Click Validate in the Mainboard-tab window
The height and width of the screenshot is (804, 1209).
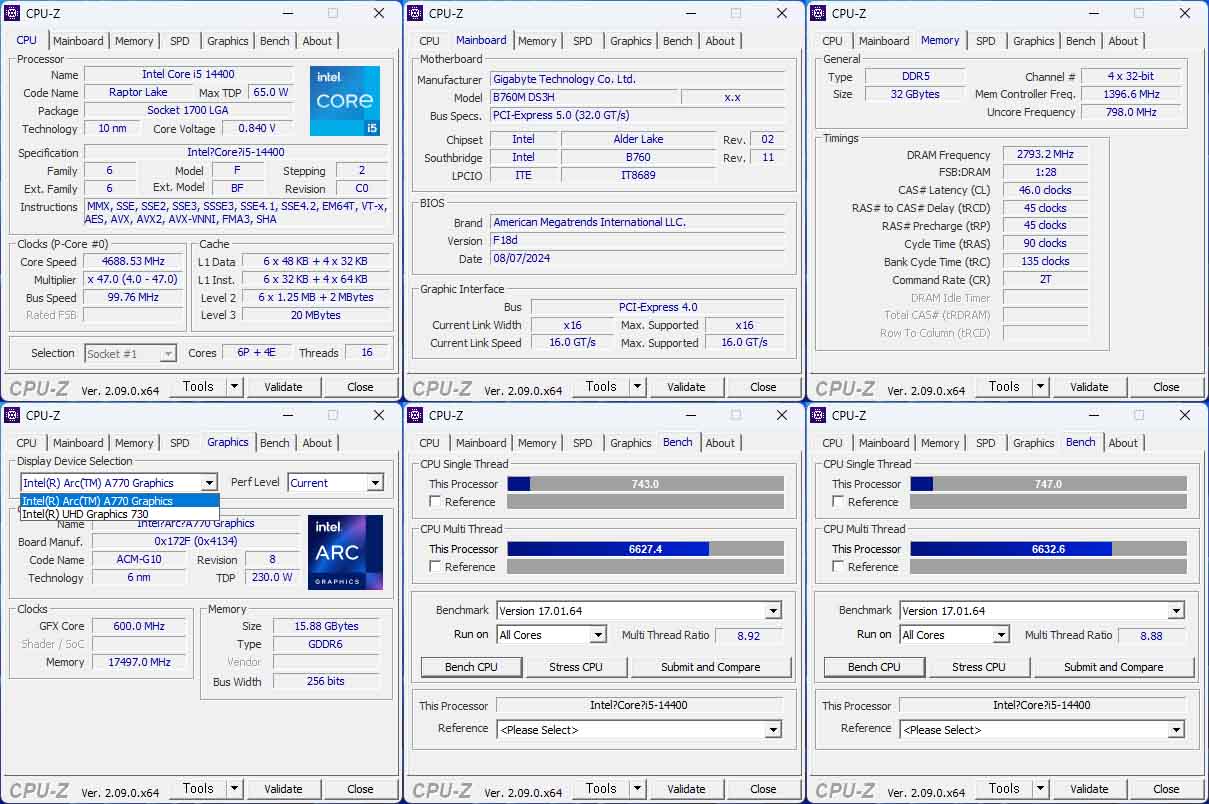pyautogui.click(x=686, y=387)
